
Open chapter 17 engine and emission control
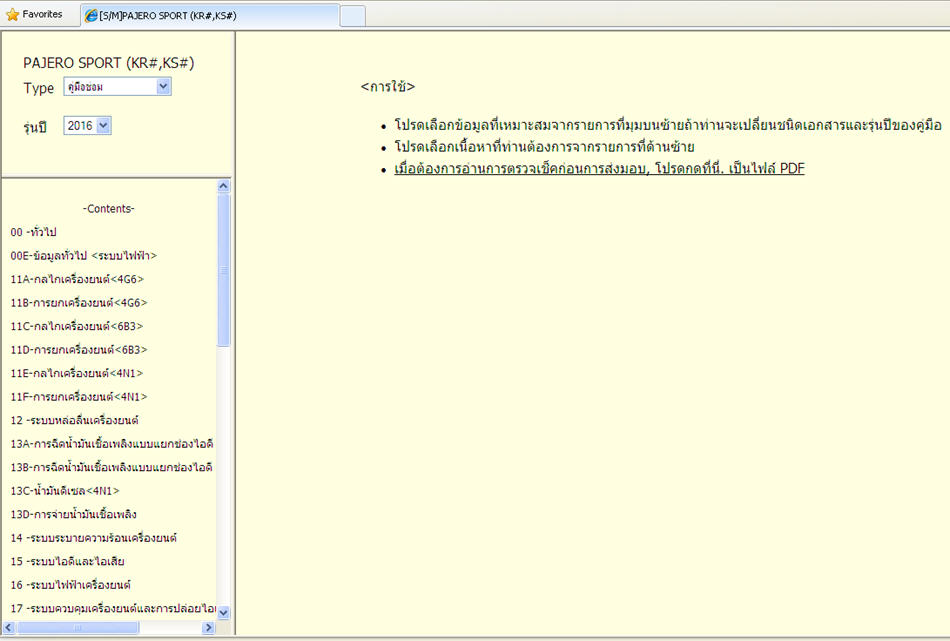click(113, 608)
